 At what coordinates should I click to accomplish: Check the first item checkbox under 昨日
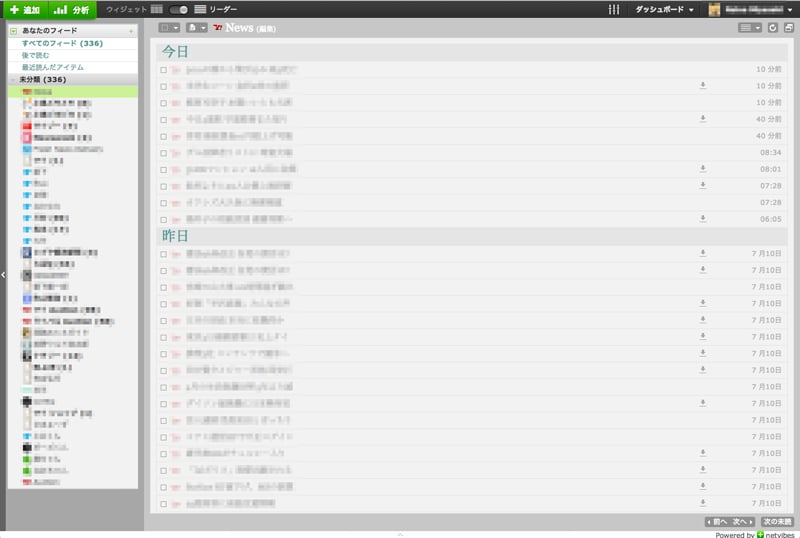coord(164,254)
